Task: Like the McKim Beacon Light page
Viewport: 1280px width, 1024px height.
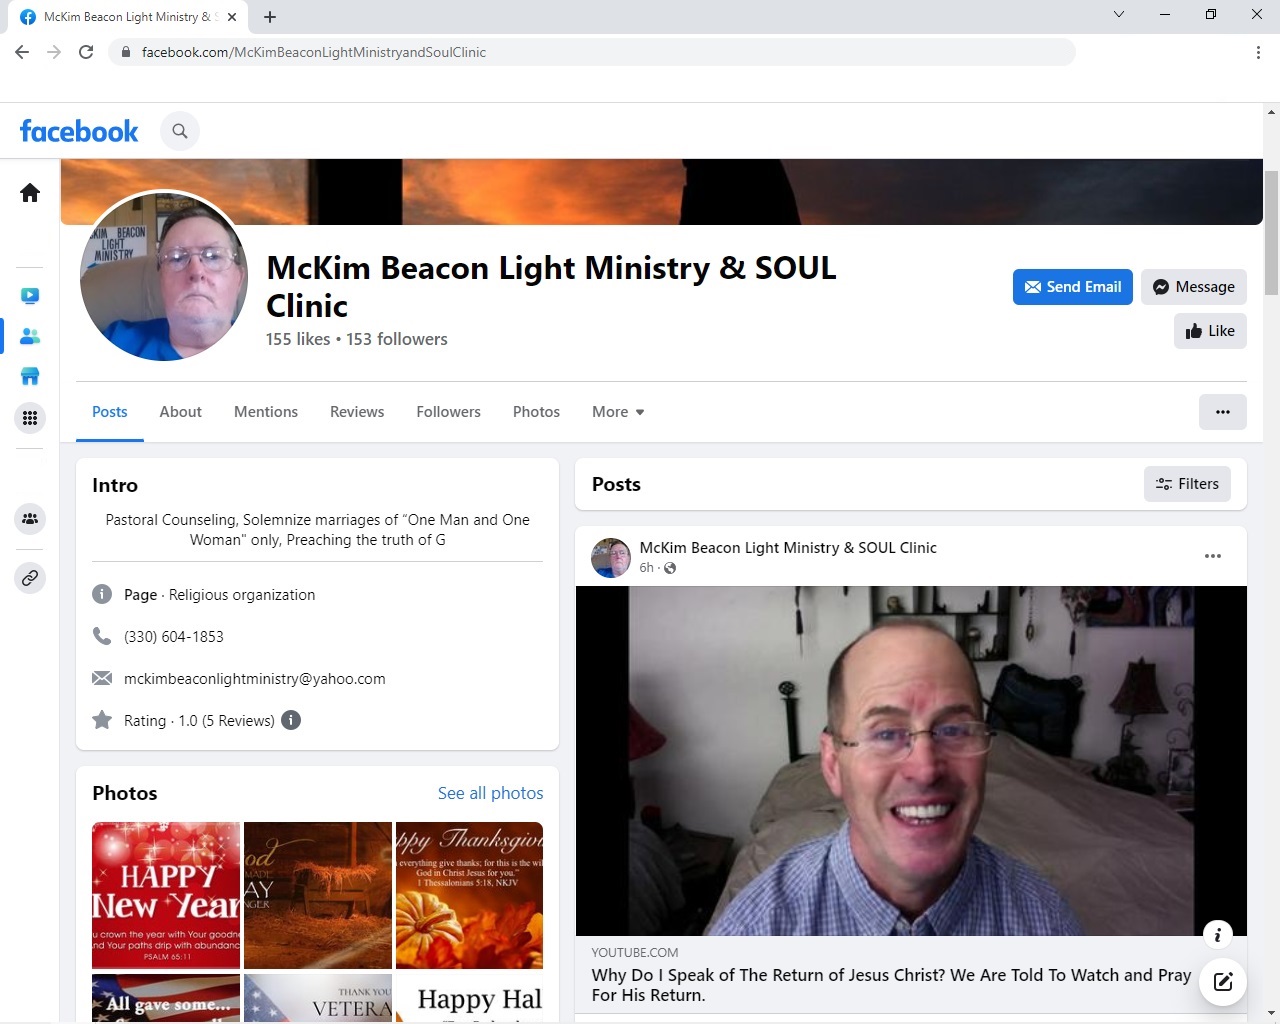Action: 1210,331
